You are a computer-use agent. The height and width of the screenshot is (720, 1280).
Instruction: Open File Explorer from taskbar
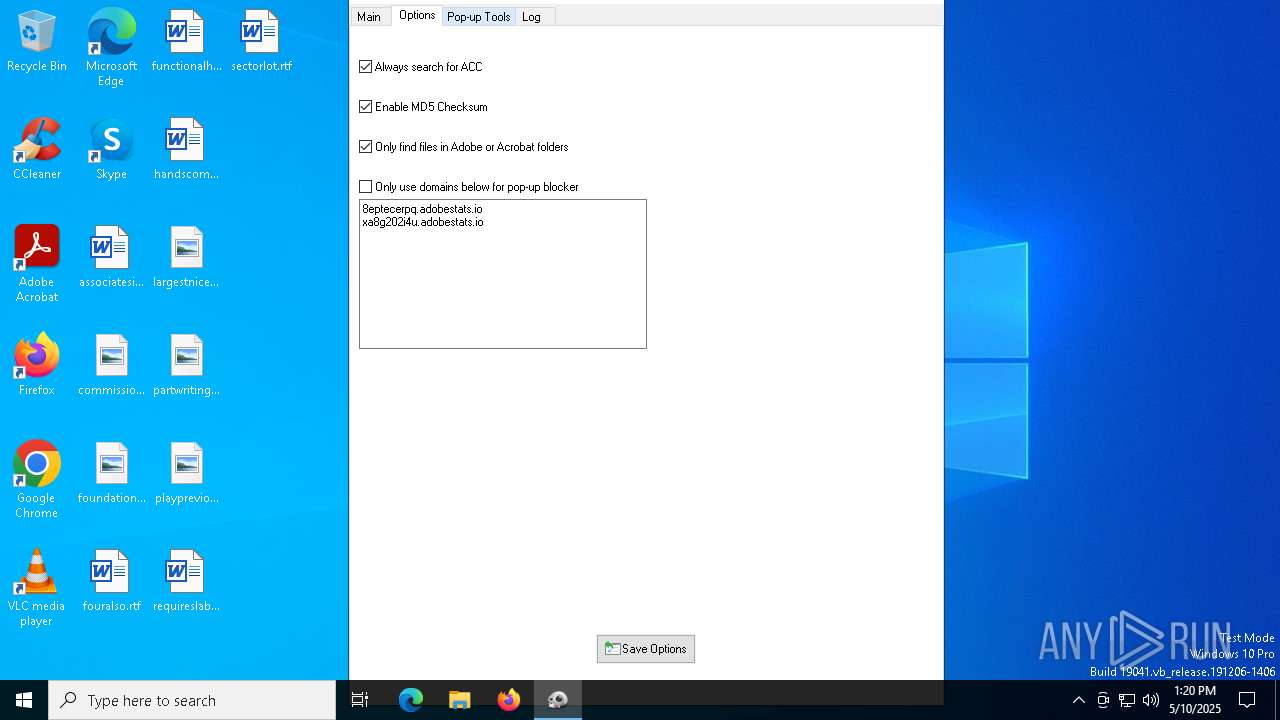[x=460, y=700]
